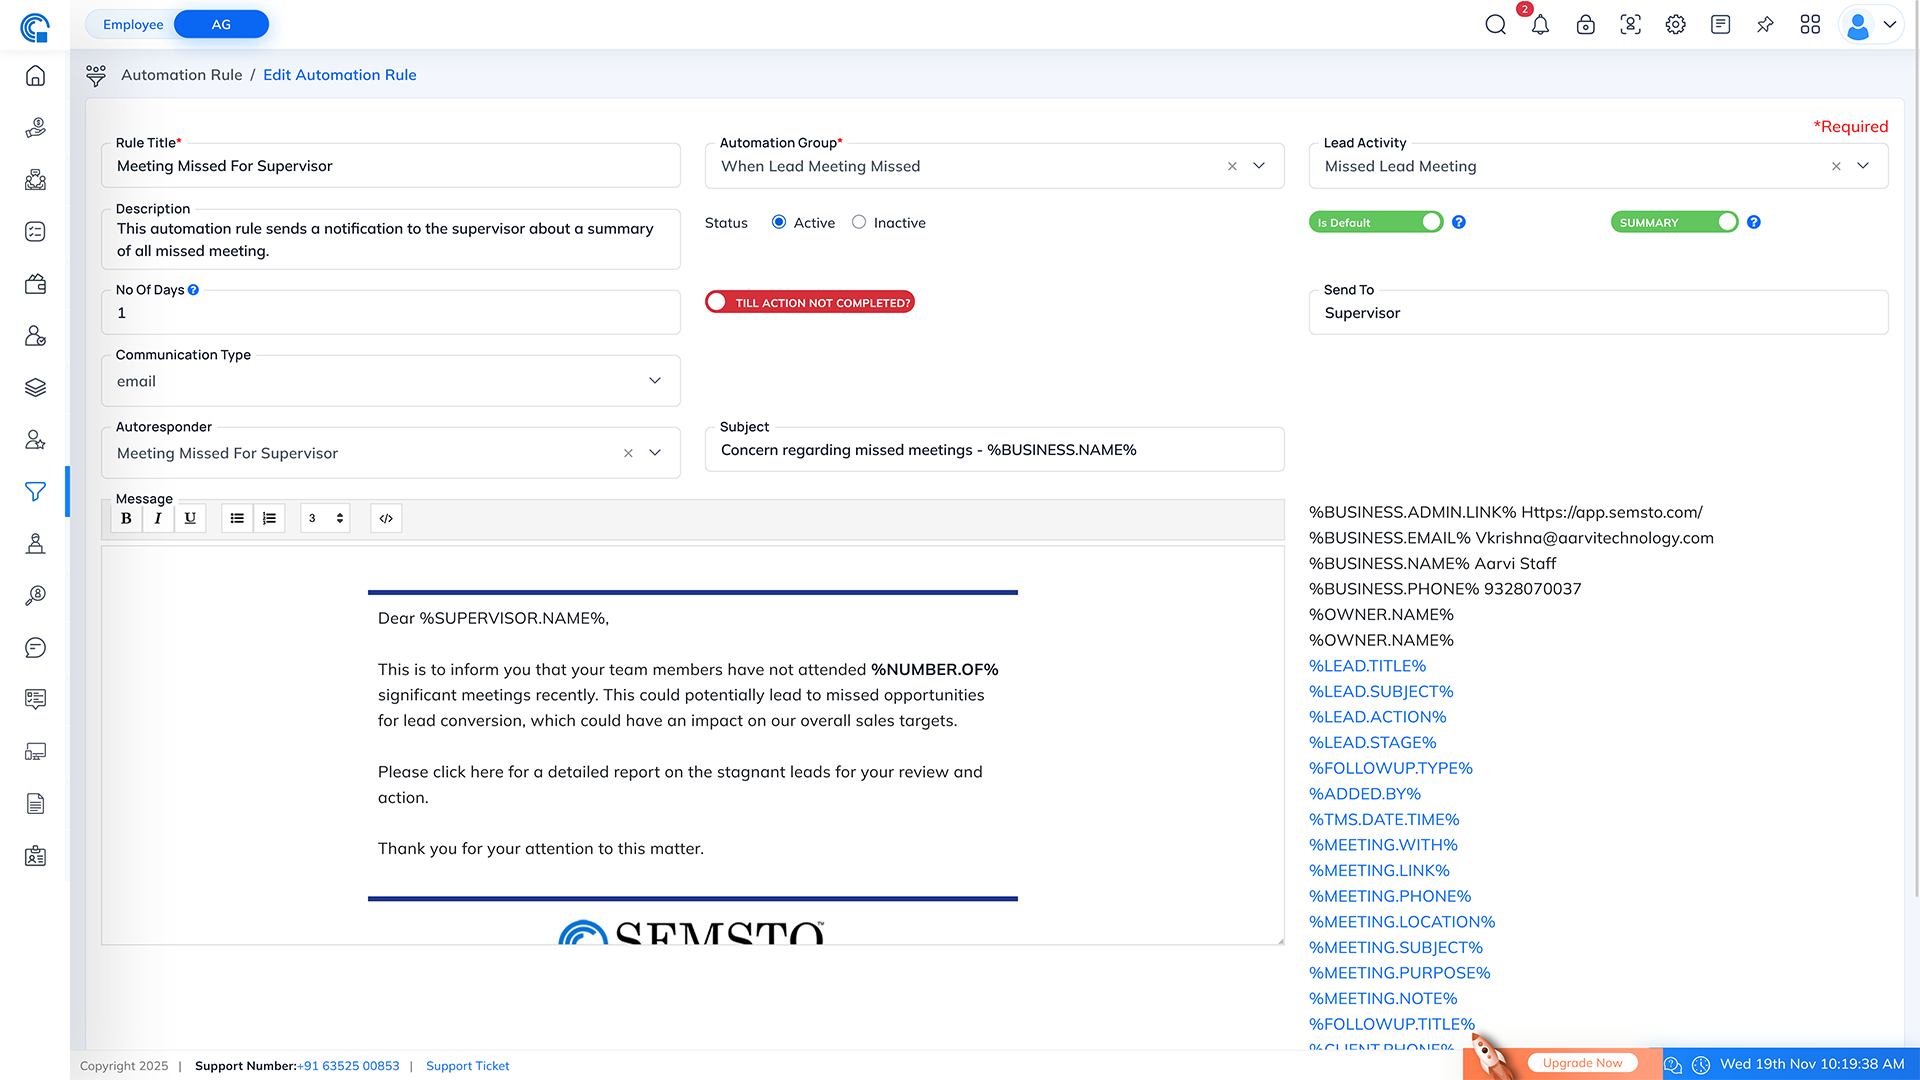Click the code view editor button
Screen dimensions: 1920x1080
pos(386,518)
